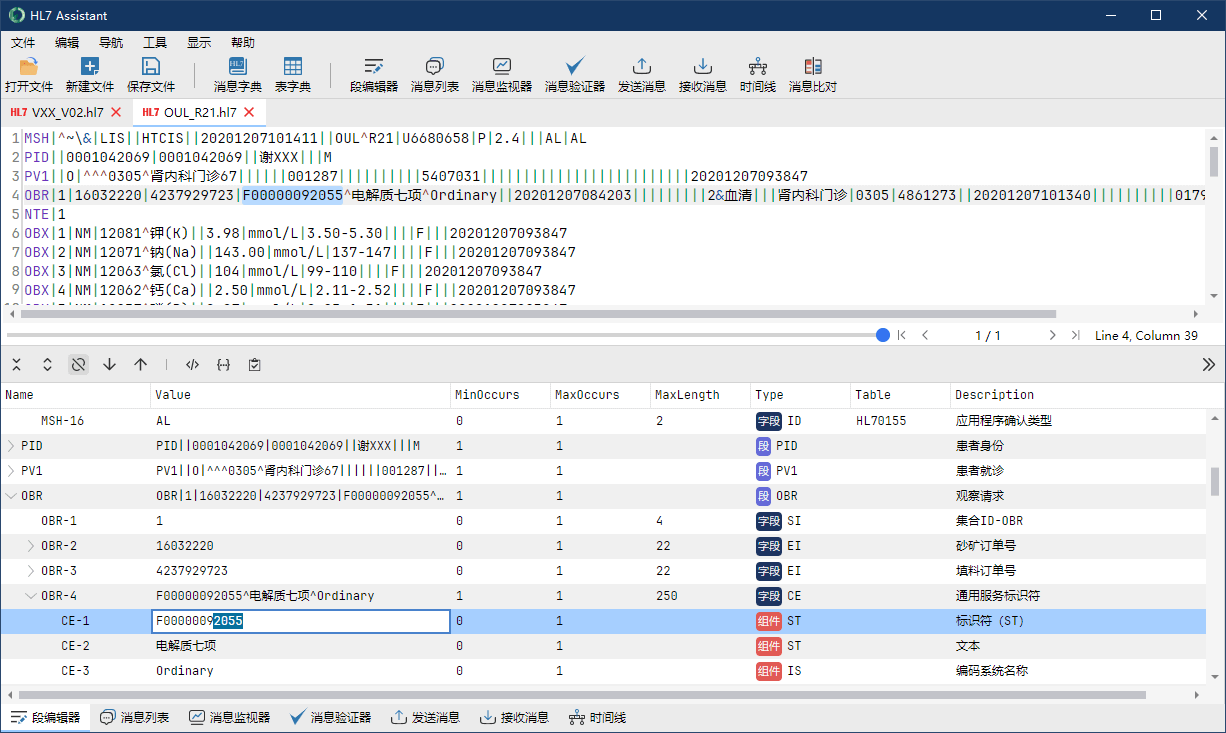This screenshot has height=733, width=1226.
Task: Expand the PID segment row
Action: [11, 445]
